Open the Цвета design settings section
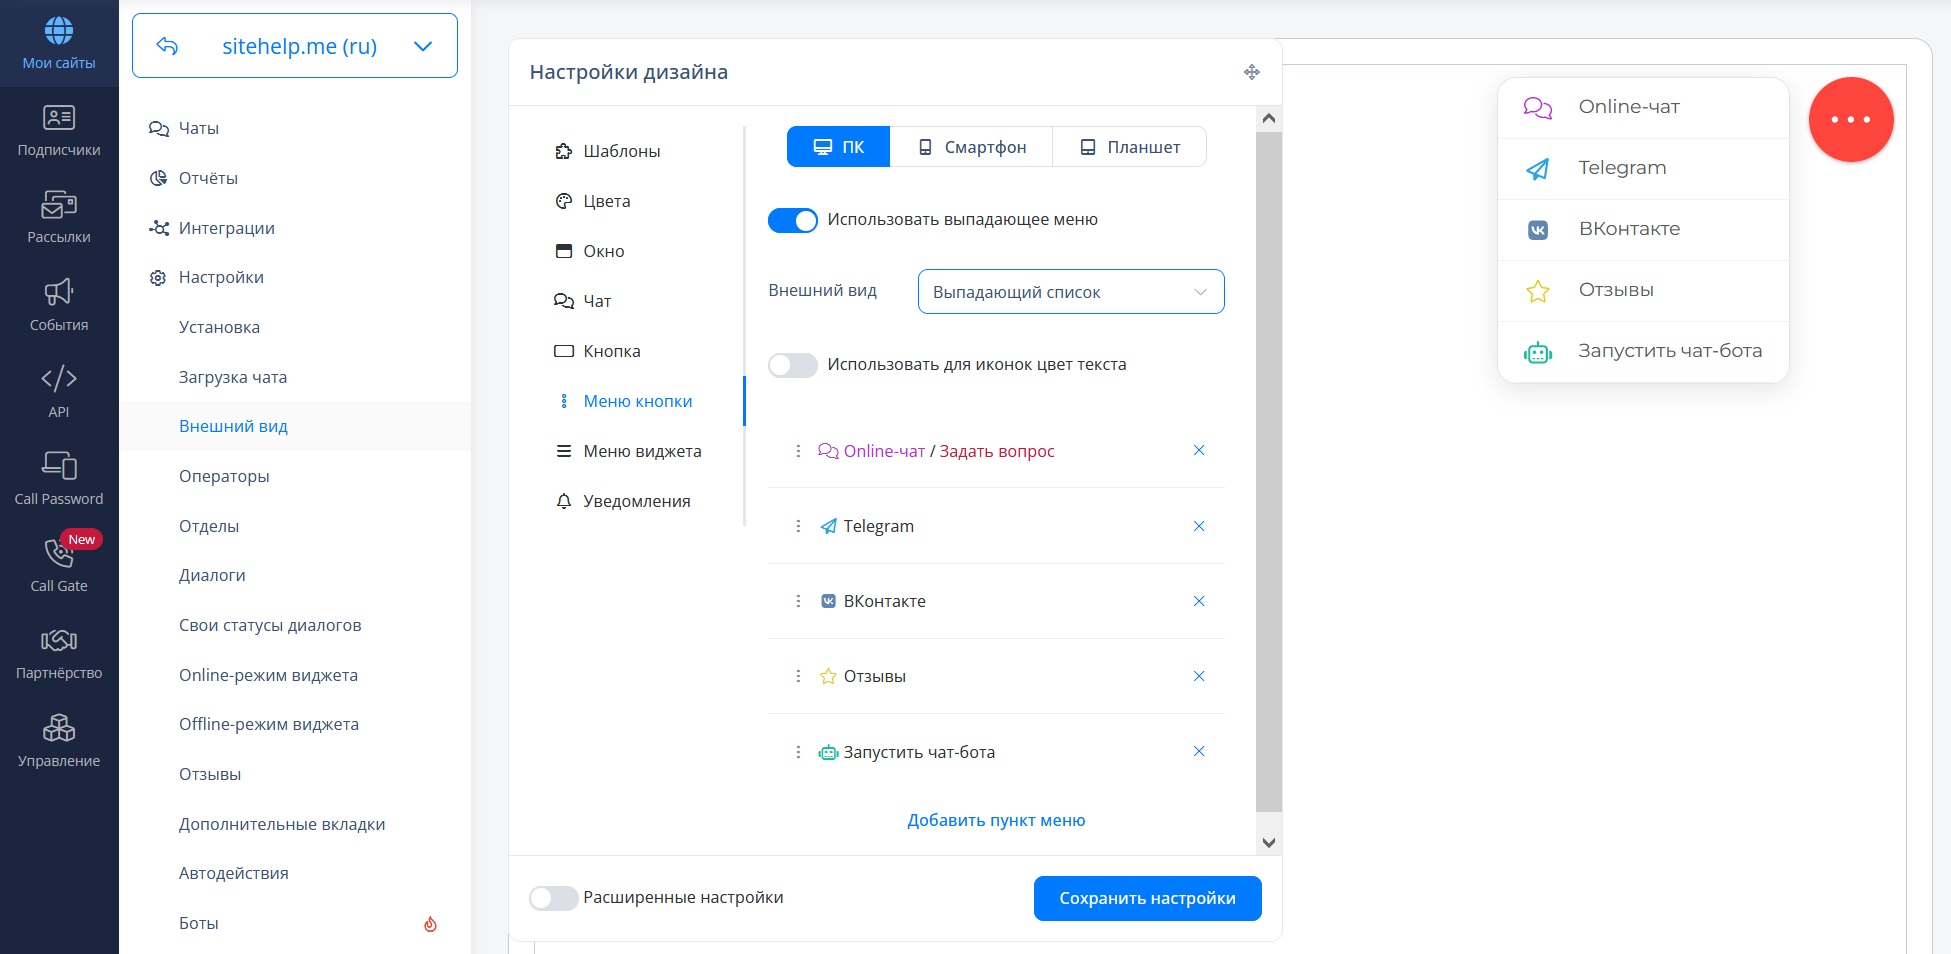Screen dimensions: 1951x954 606,201
